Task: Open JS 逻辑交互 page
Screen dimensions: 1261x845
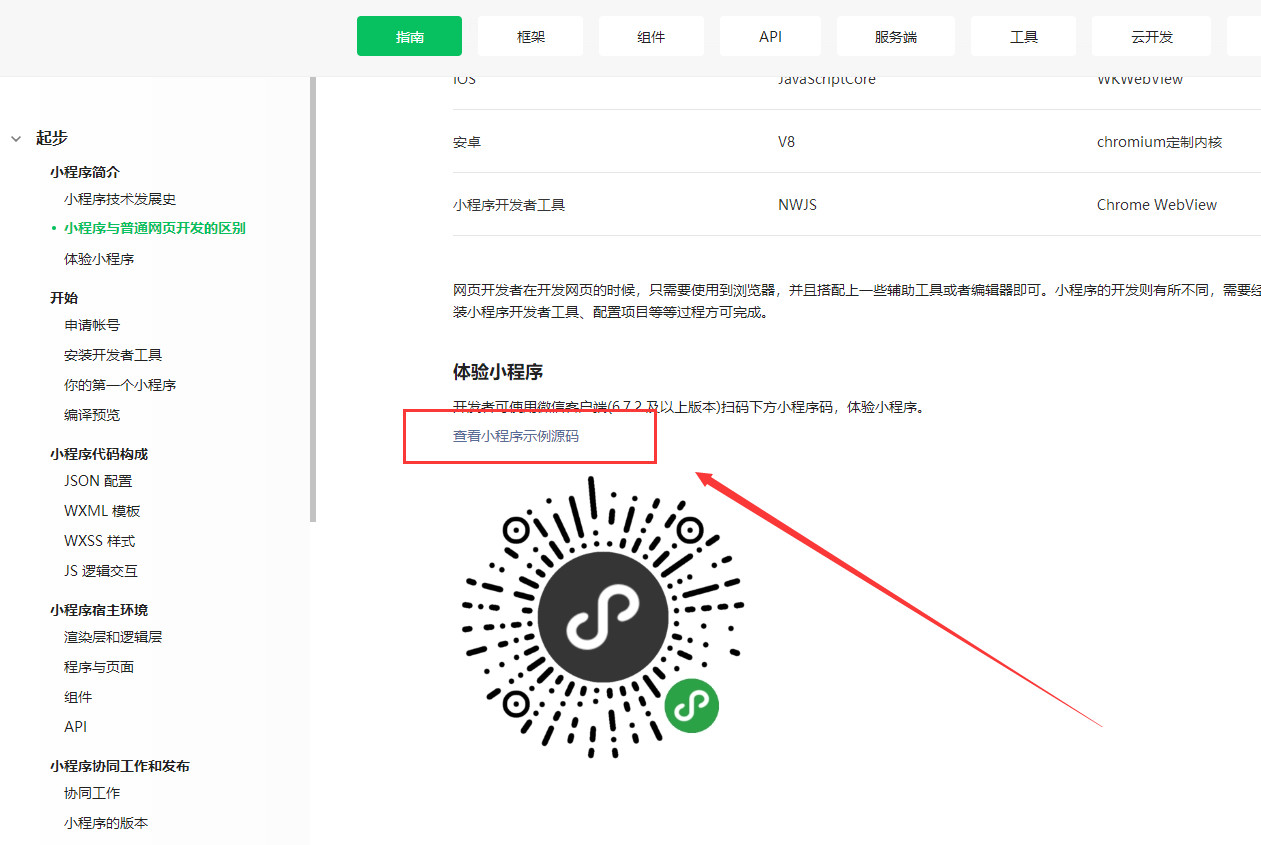Action: pyautogui.click(x=101, y=571)
